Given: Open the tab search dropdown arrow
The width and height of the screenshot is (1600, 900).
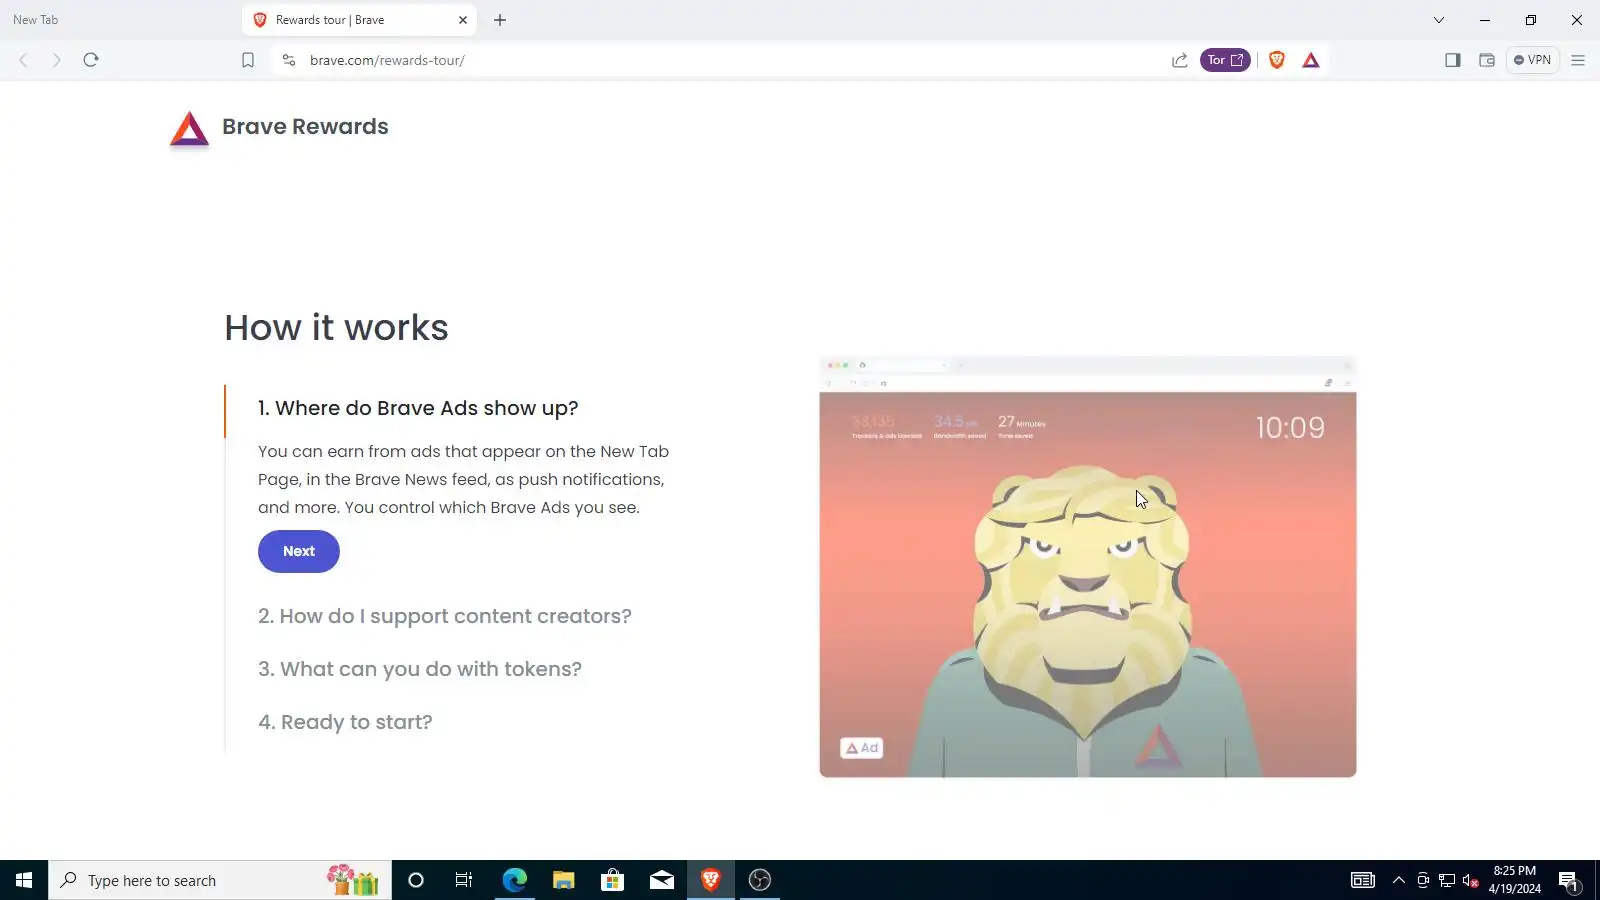Looking at the screenshot, I should (1439, 20).
